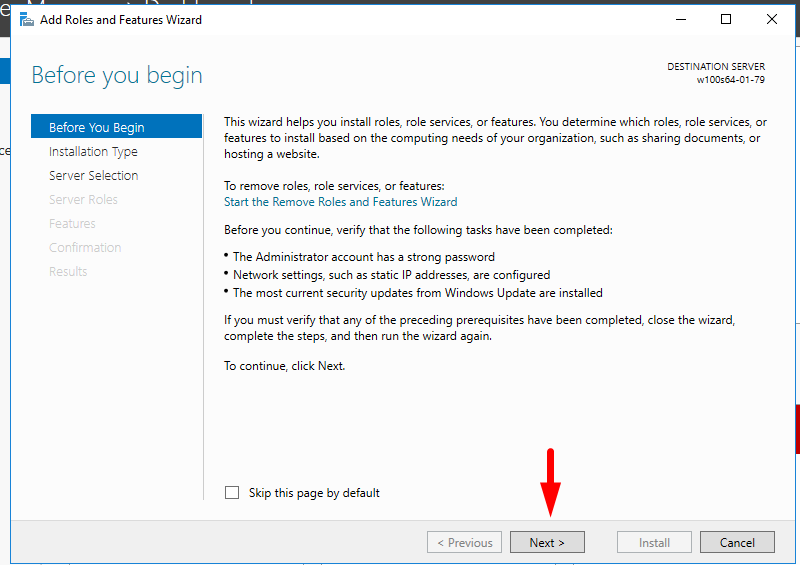Click the window title bar text

click(120, 20)
